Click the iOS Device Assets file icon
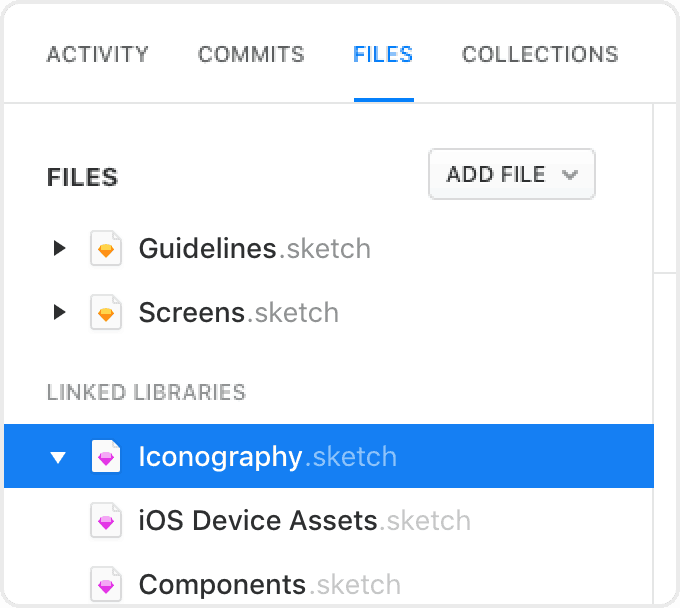This screenshot has width=680, height=608. [106, 520]
